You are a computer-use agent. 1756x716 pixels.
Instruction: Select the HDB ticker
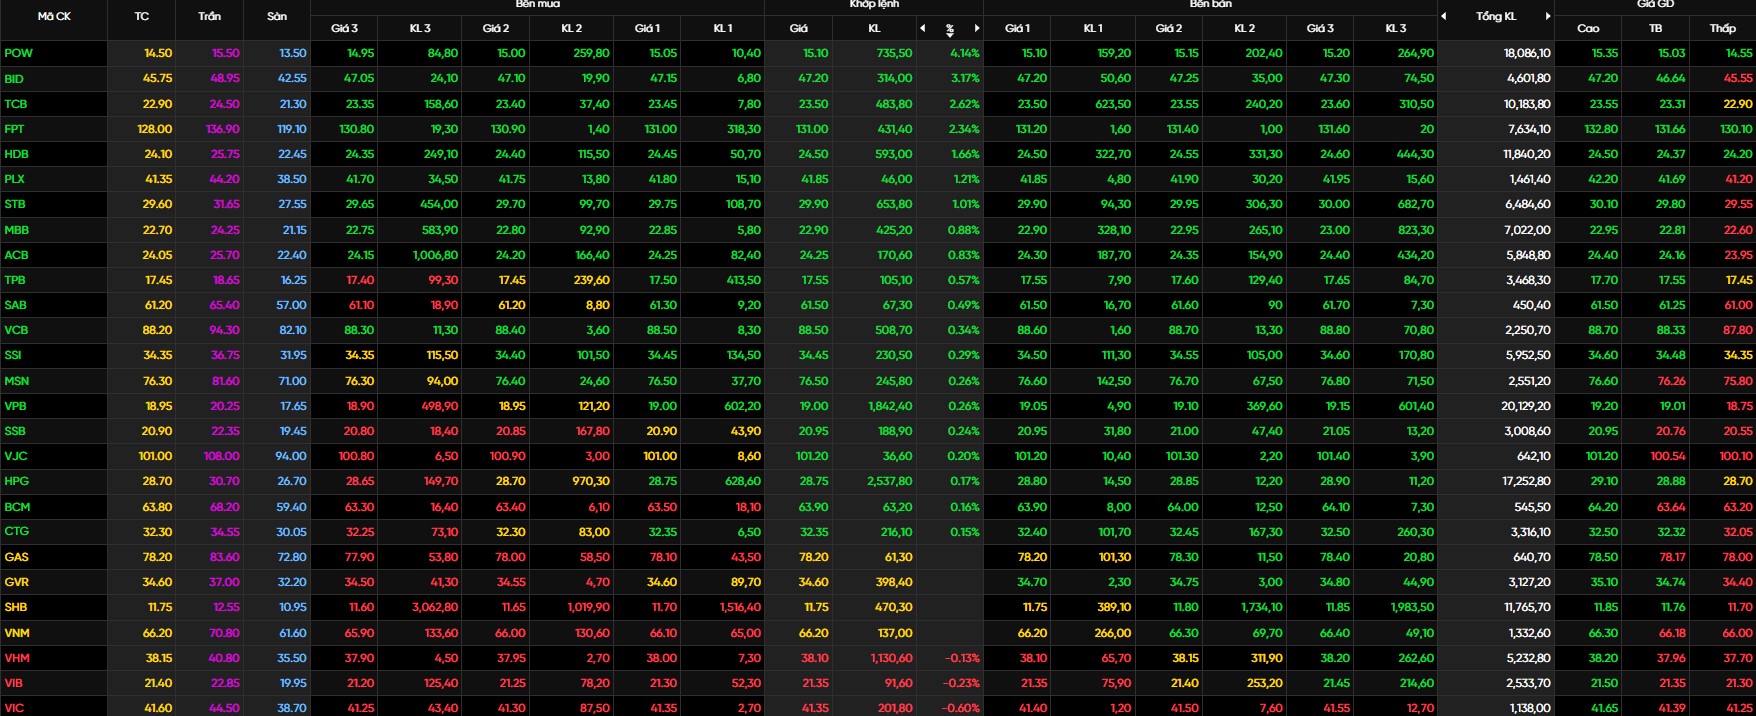[16, 154]
